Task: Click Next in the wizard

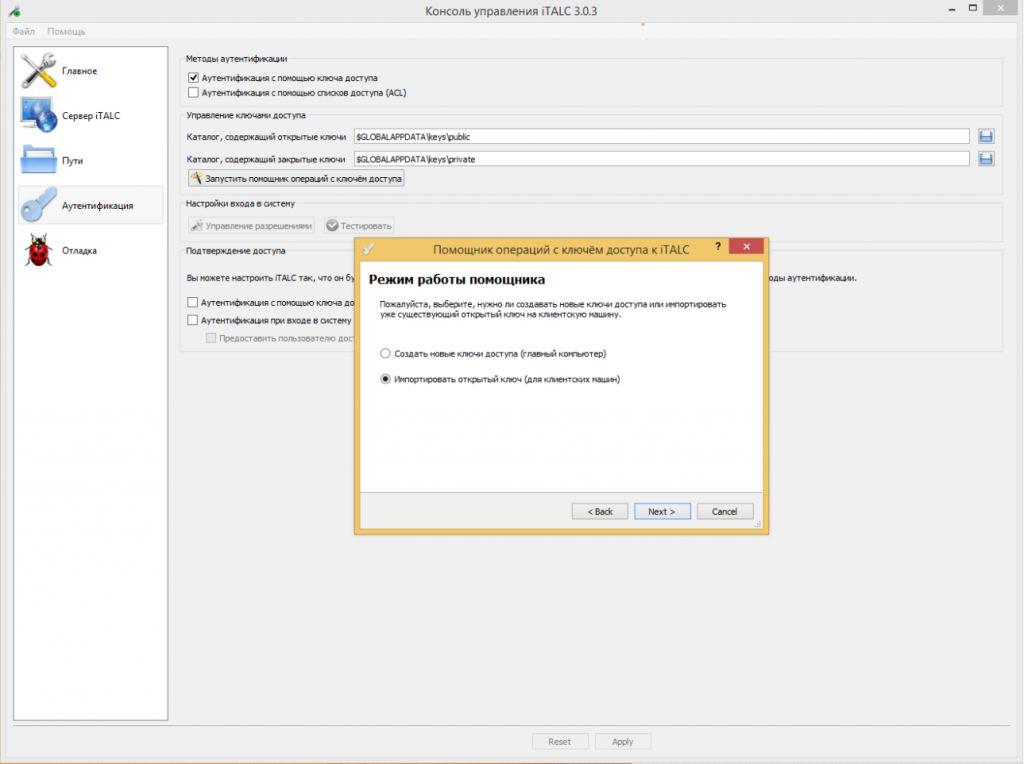Action: [x=662, y=511]
